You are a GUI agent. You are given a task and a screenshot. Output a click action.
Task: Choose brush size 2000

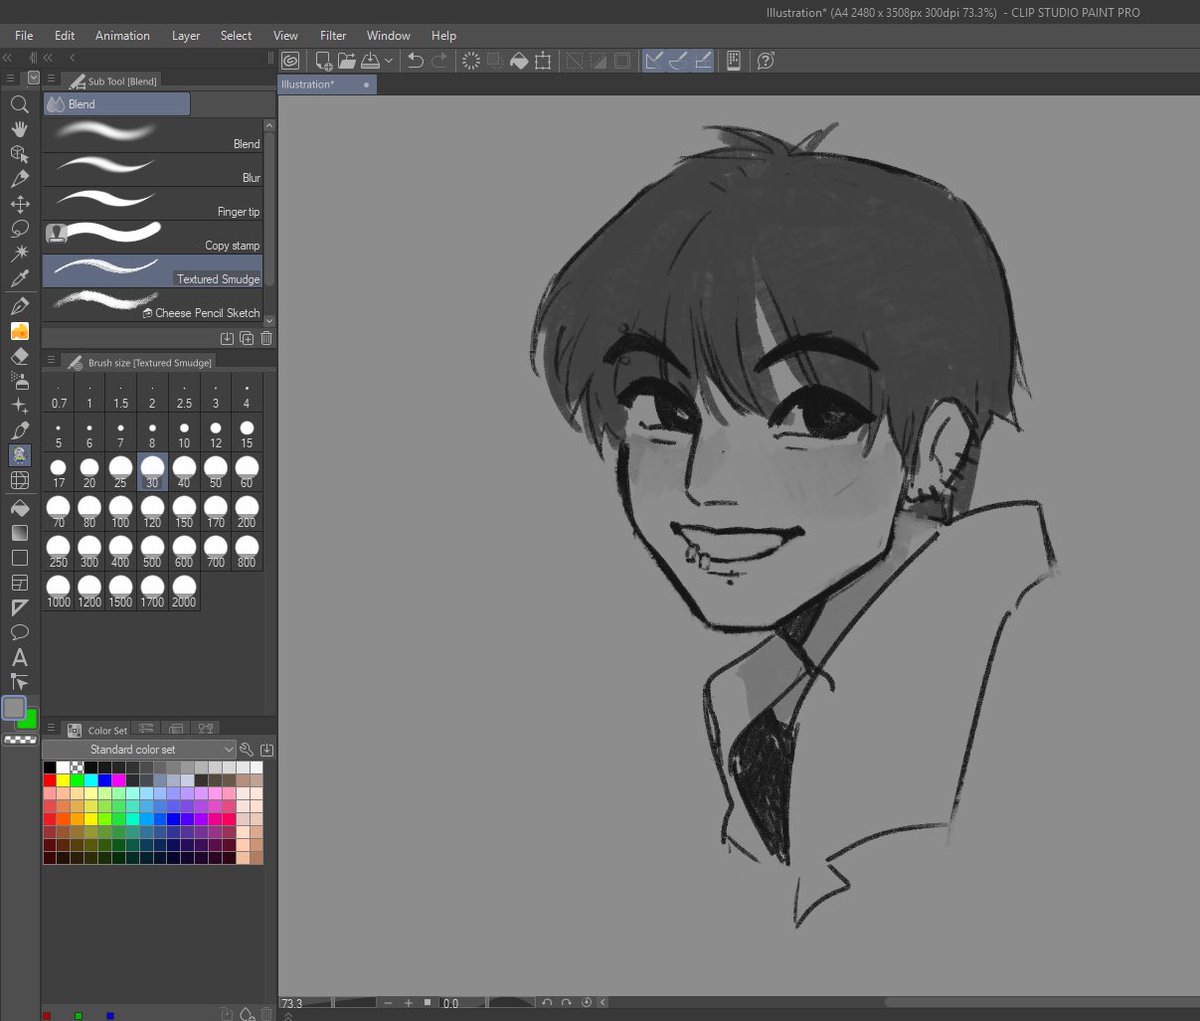click(x=184, y=591)
